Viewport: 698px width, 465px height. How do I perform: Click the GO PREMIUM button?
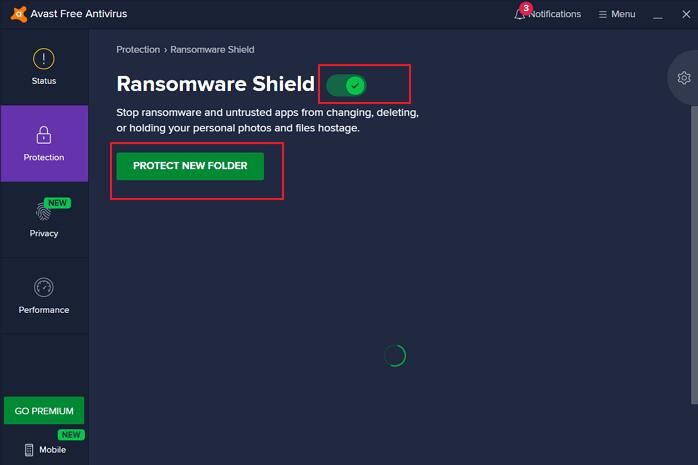point(44,411)
